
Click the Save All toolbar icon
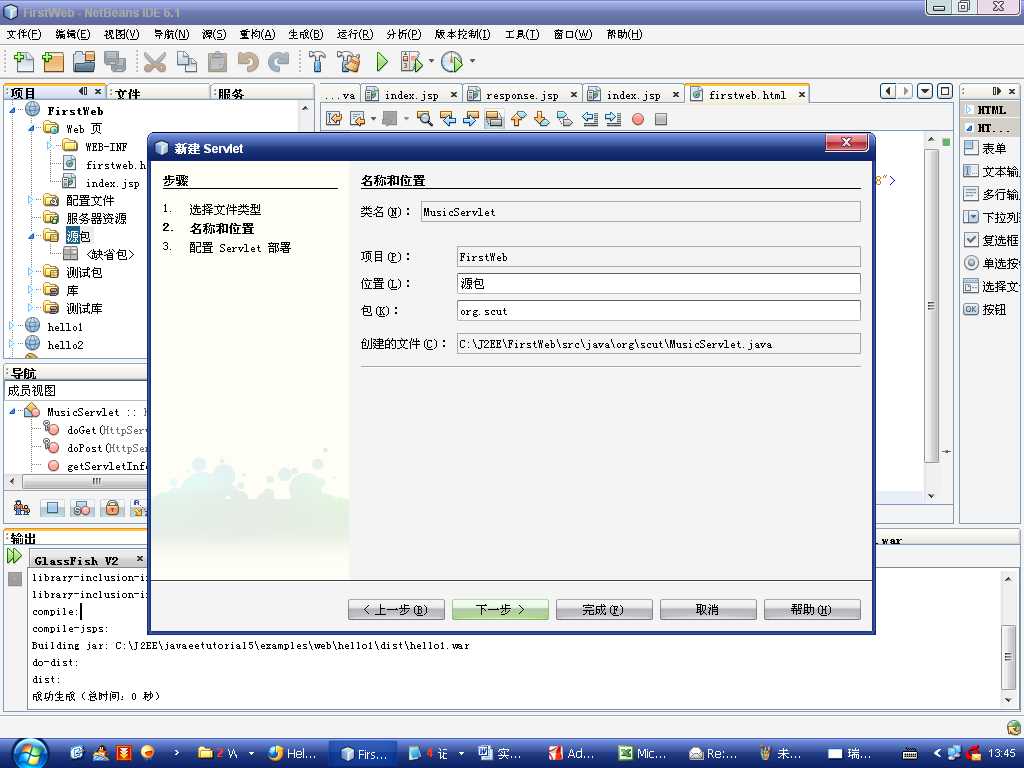(x=115, y=61)
